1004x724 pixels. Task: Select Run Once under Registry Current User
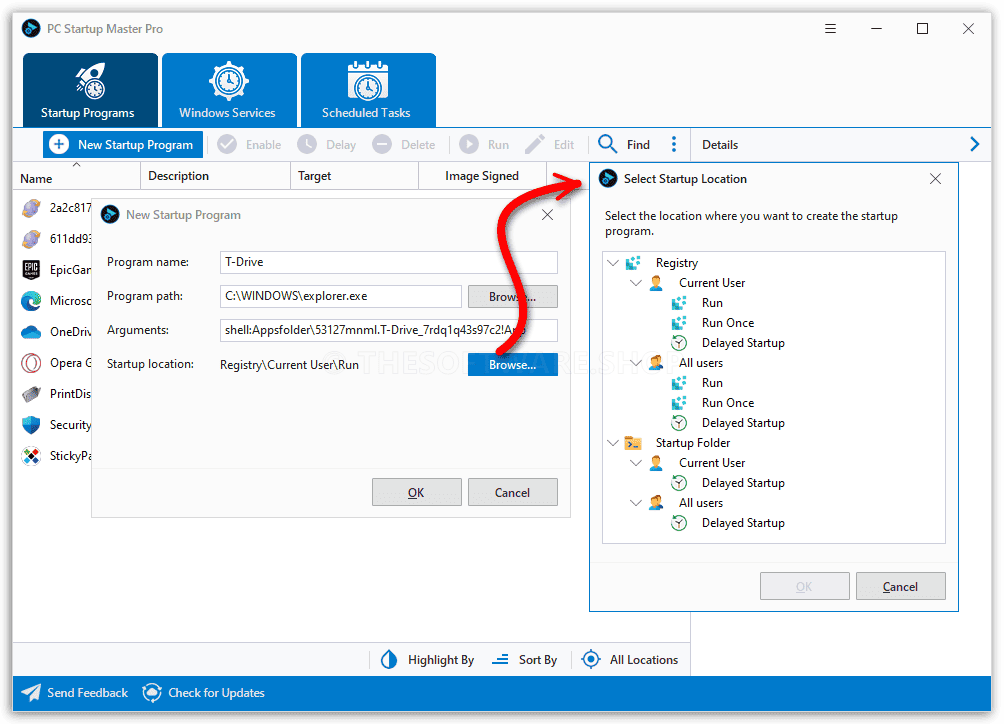[x=727, y=323]
